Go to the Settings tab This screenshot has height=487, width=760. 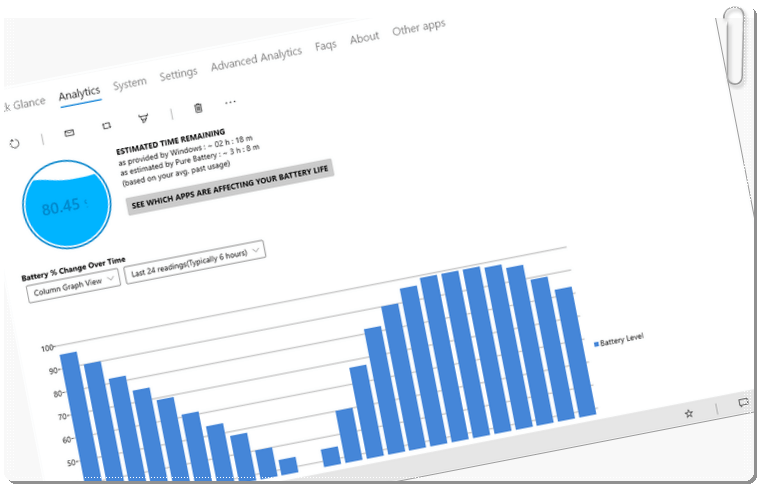(x=178, y=74)
